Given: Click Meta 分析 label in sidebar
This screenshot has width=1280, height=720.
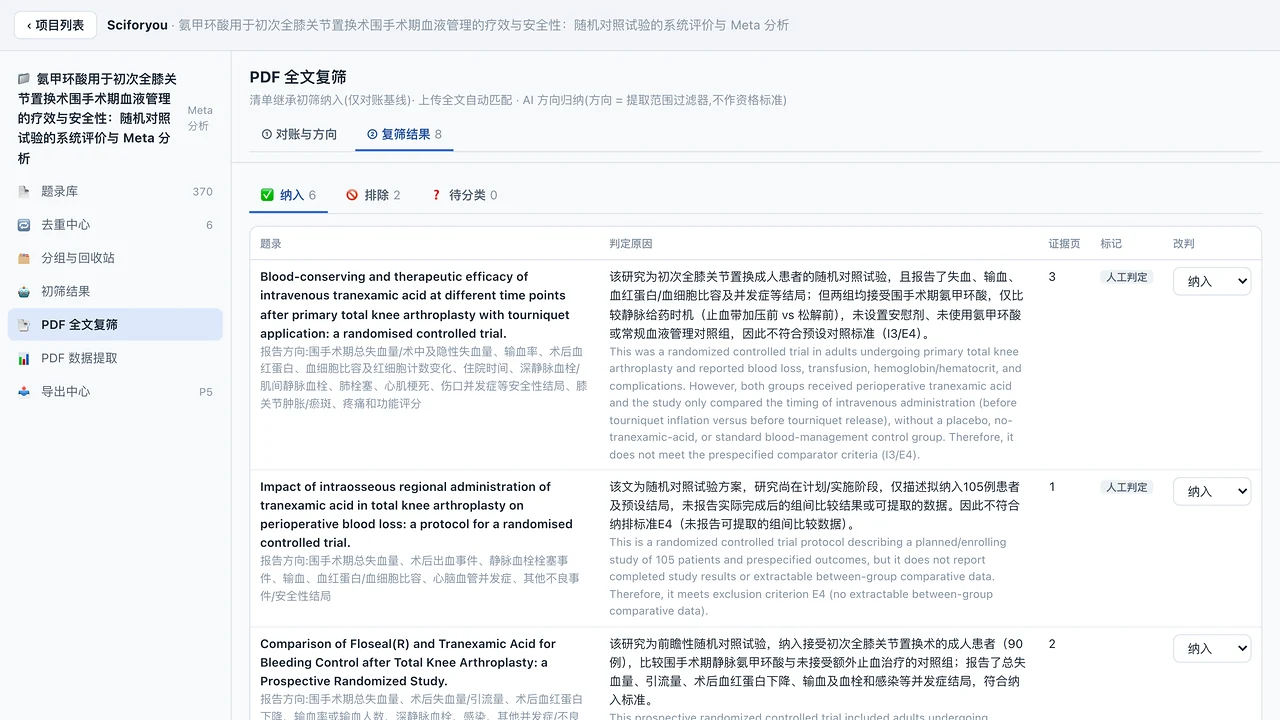Looking at the screenshot, I should coord(200,118).
